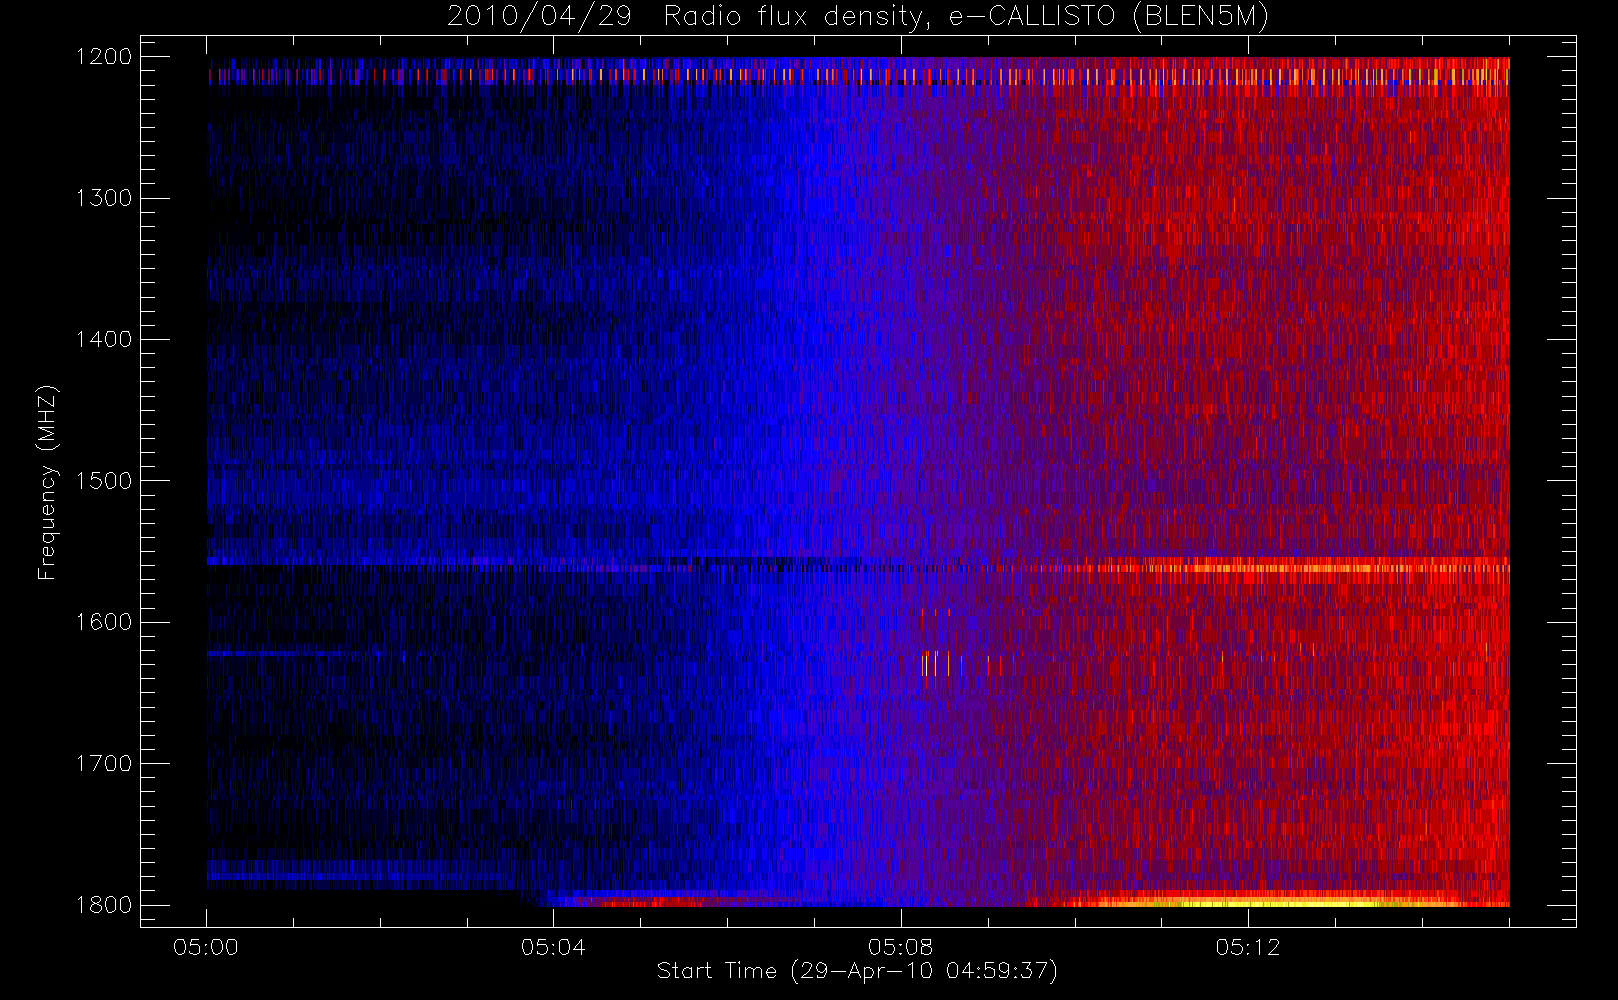Click the 'Frequency (MHZ)' axis label
1618x1000 pixels.
click(x=46, y=483)
